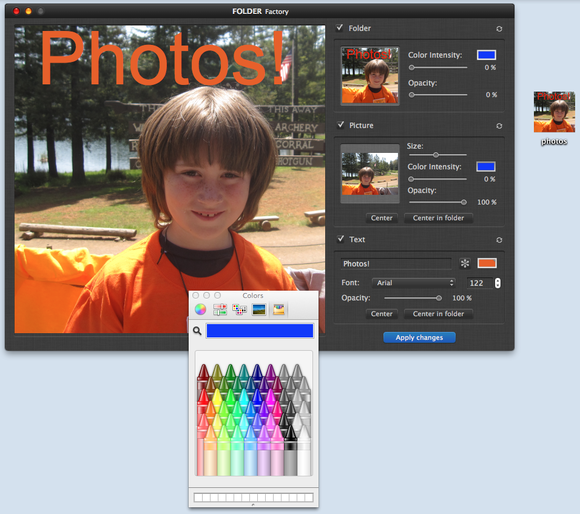Click Center in folder in Picture section
The width and height of the screenshot is (580, 514).
click(x=438, y=218)
